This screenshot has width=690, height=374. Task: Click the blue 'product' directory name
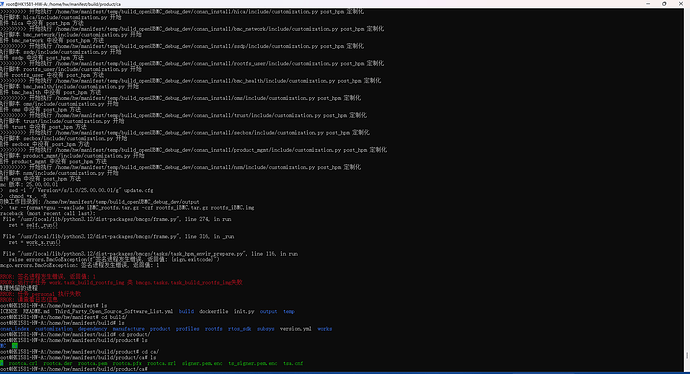coord(160,329)
